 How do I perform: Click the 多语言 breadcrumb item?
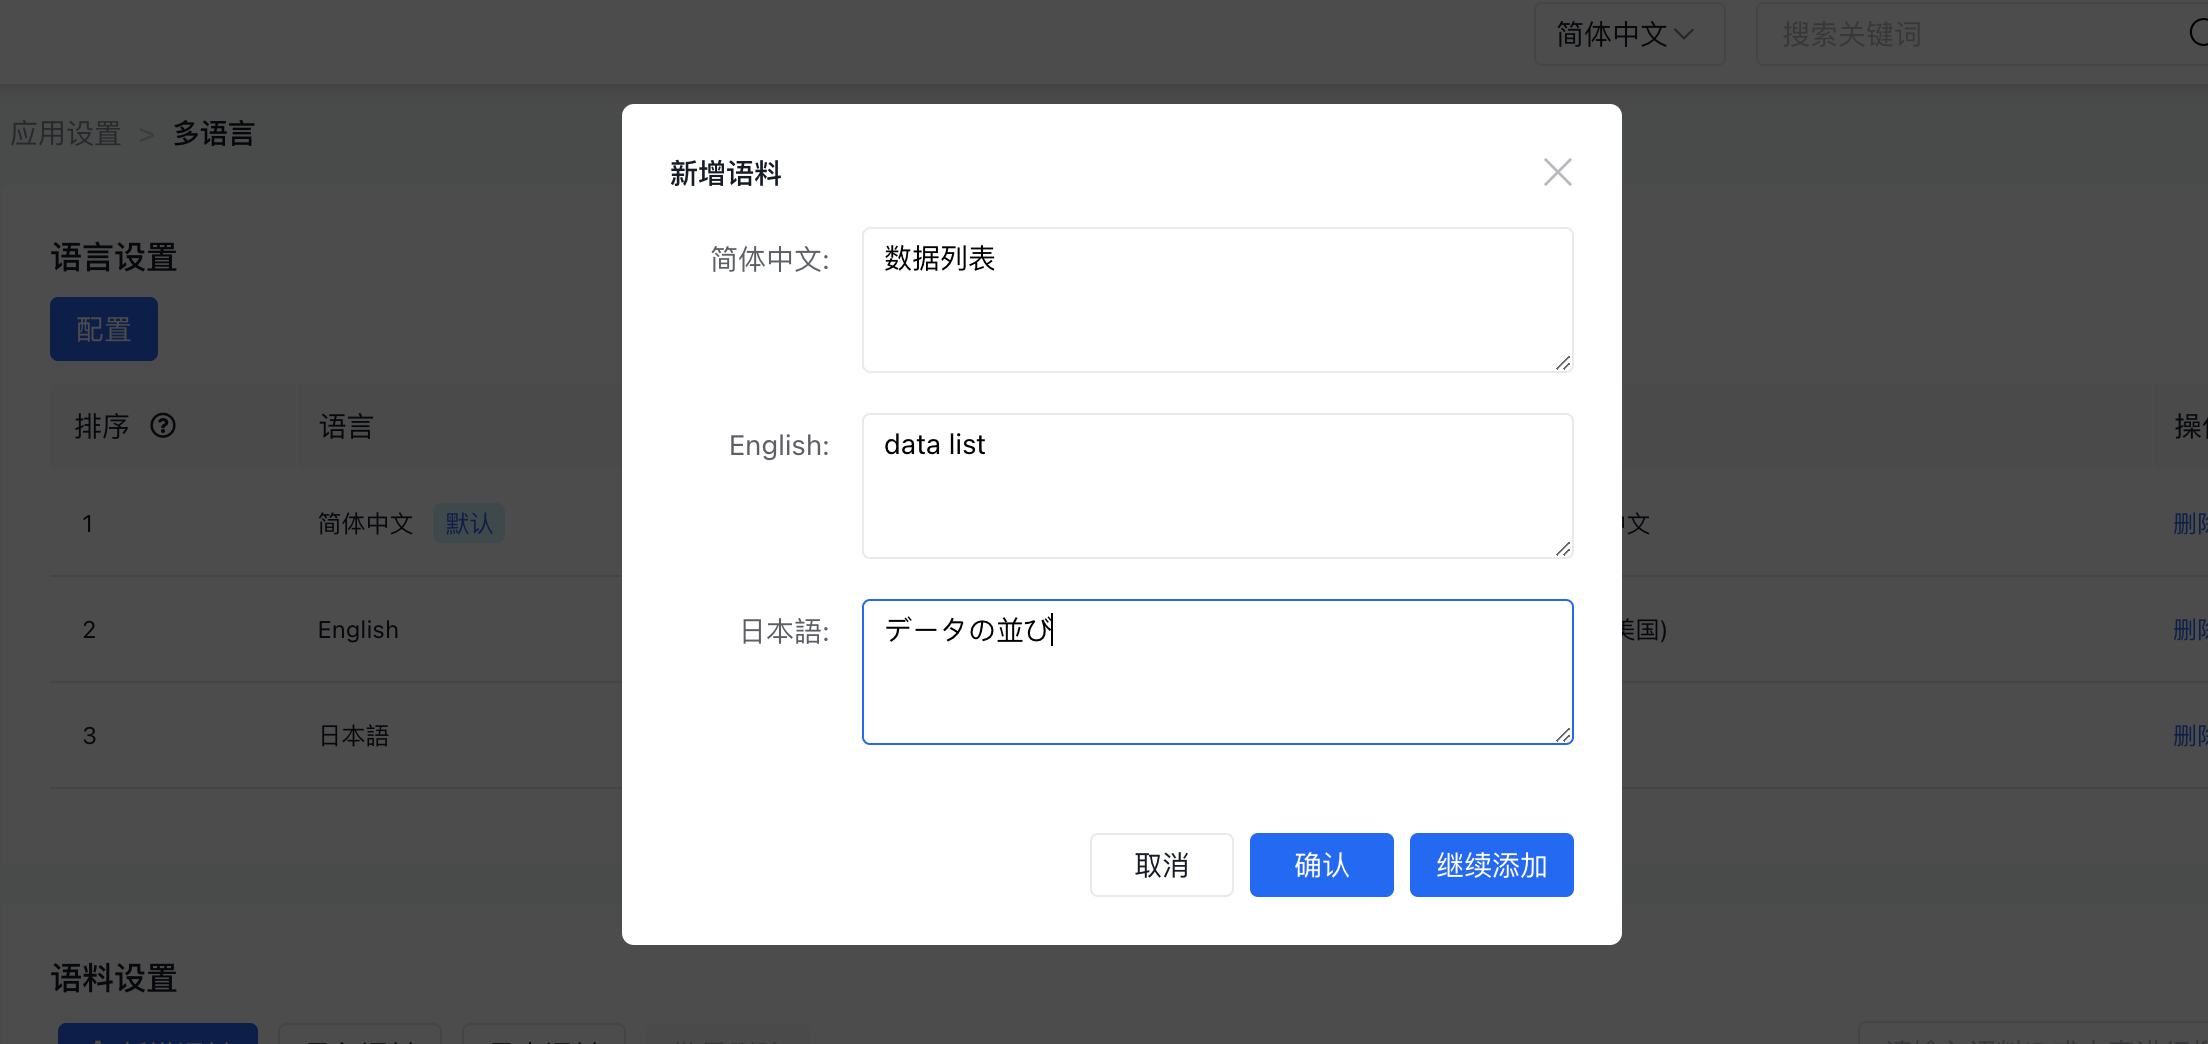pos(213,133)
